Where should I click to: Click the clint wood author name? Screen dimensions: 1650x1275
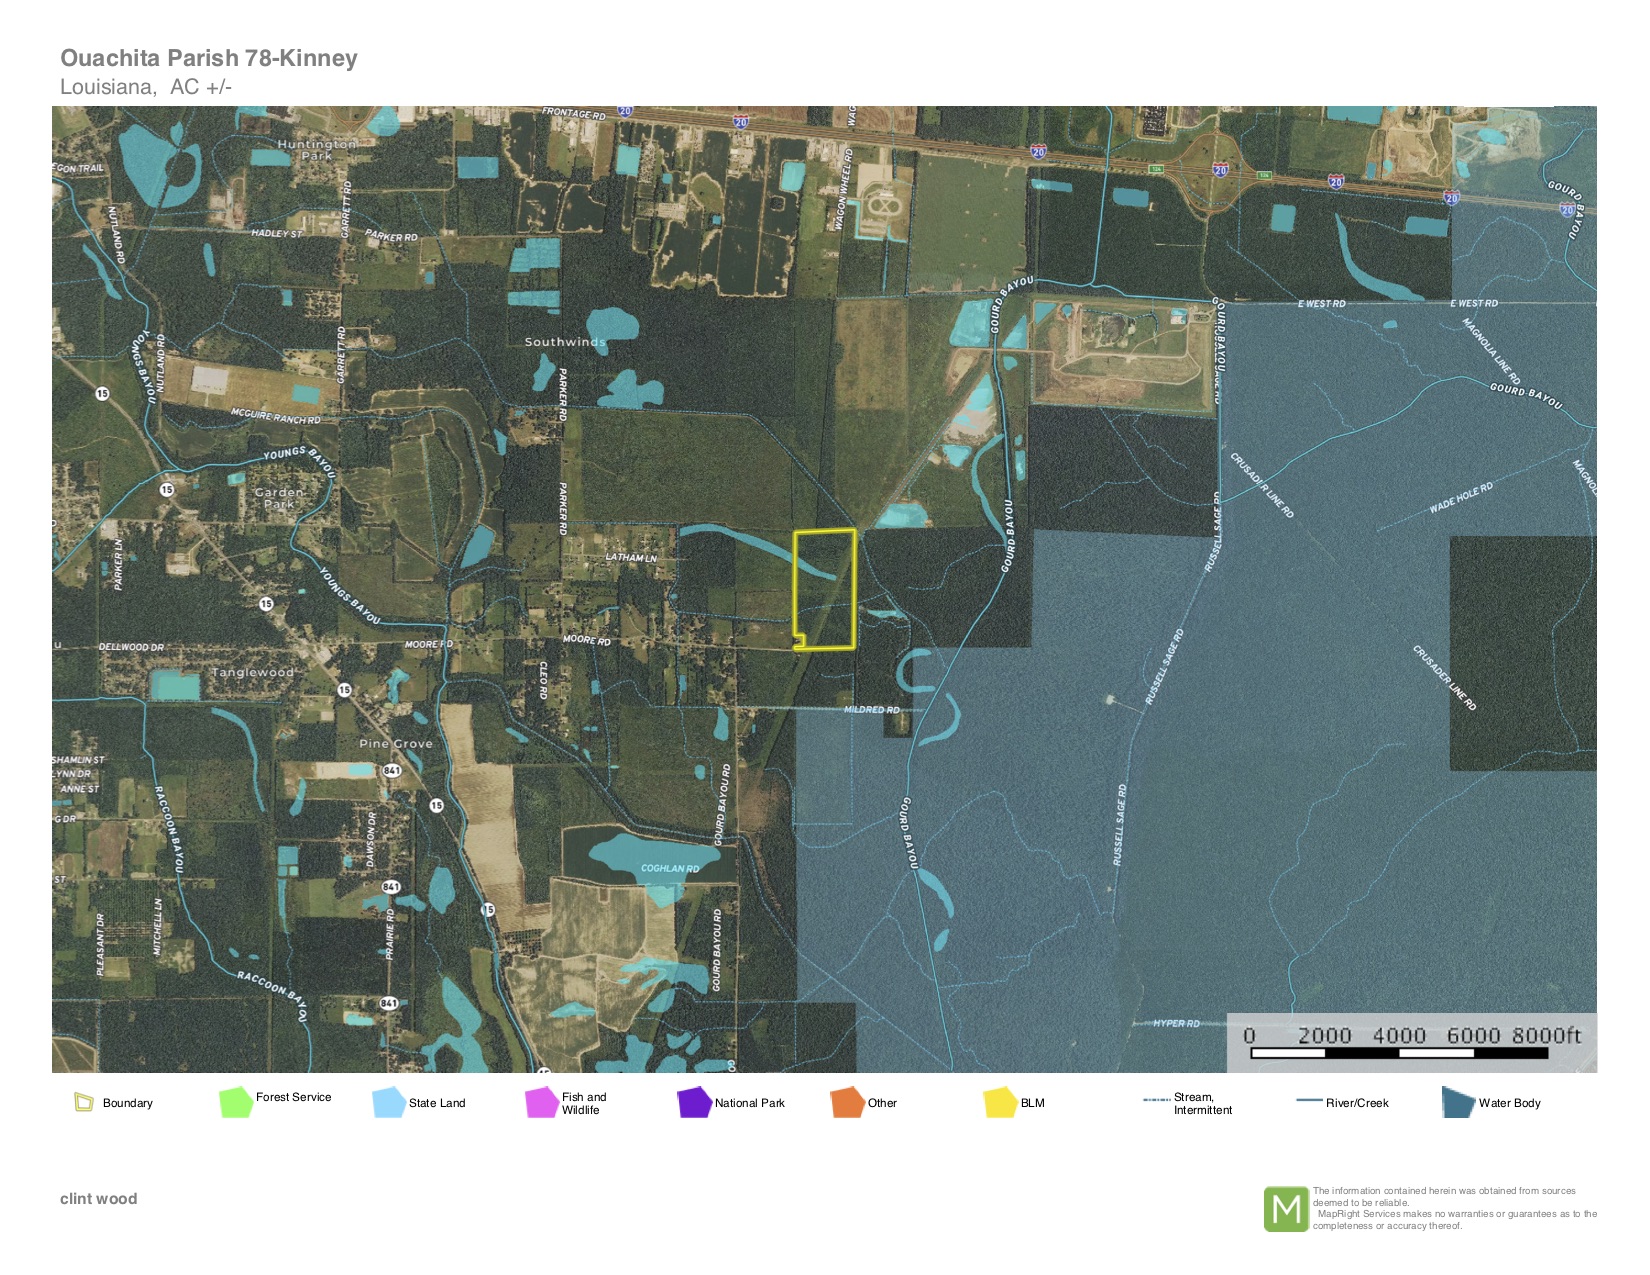tap(98, 1198)
